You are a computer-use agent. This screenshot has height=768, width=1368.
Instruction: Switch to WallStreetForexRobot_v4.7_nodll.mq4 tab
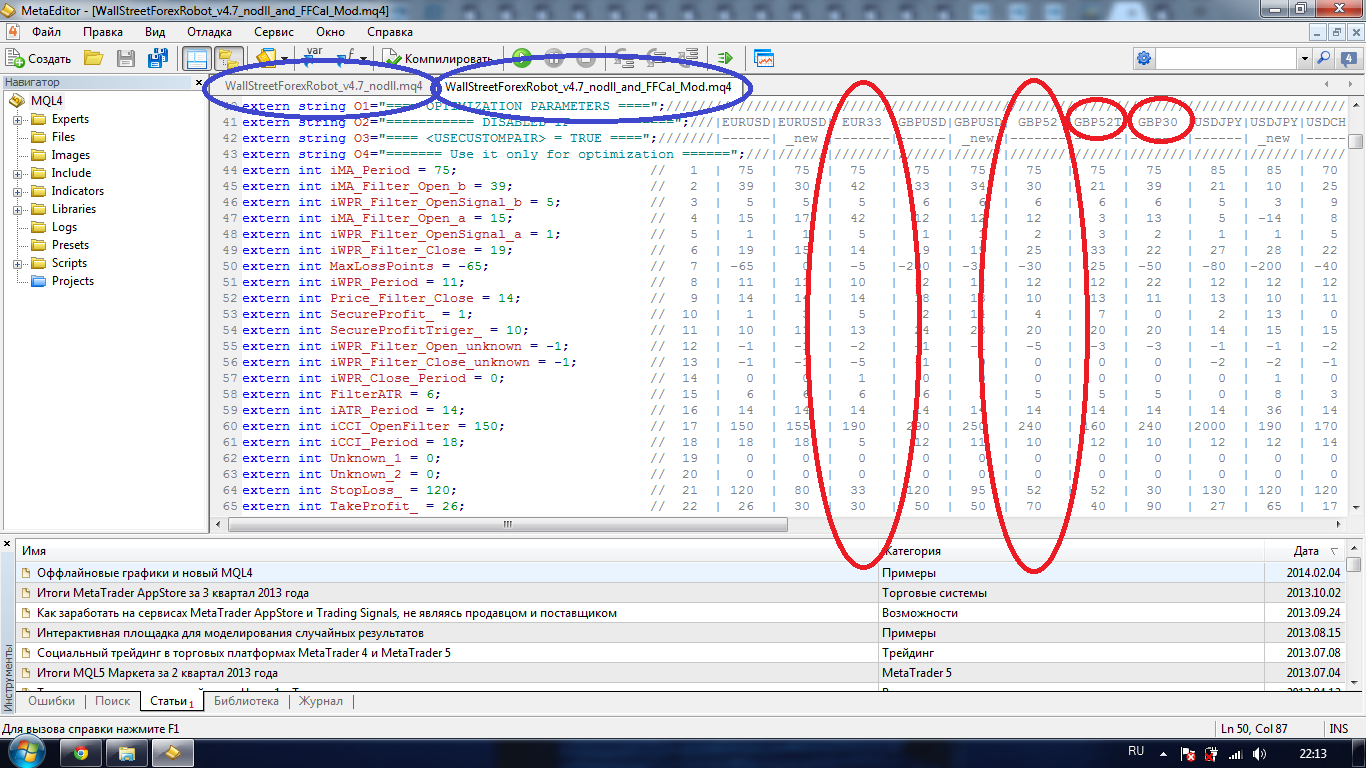pos(323,86)
